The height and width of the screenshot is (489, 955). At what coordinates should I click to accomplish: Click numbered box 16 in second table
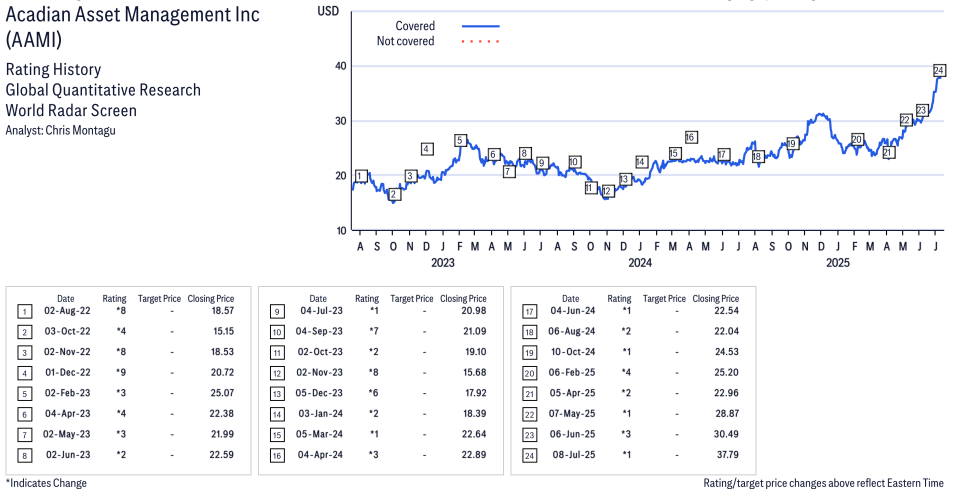click(x=277, y=456)
